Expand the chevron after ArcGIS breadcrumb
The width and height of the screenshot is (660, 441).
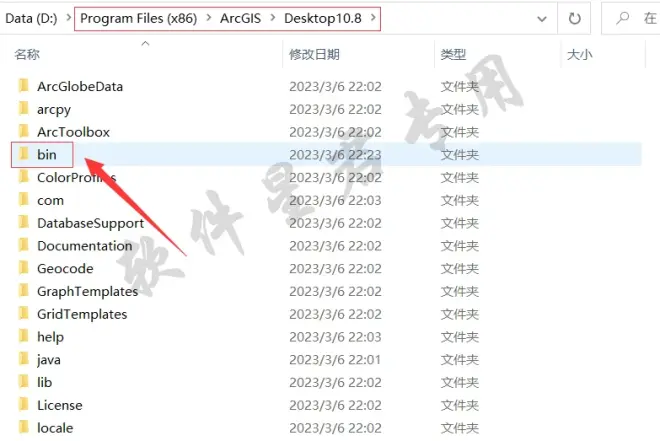point(273,18)
